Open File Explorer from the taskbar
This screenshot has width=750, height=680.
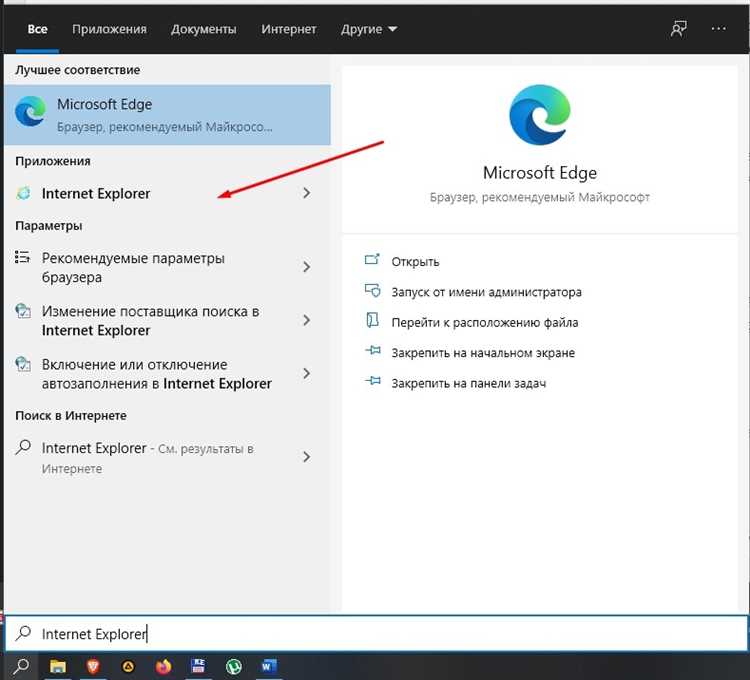point(58,665)
